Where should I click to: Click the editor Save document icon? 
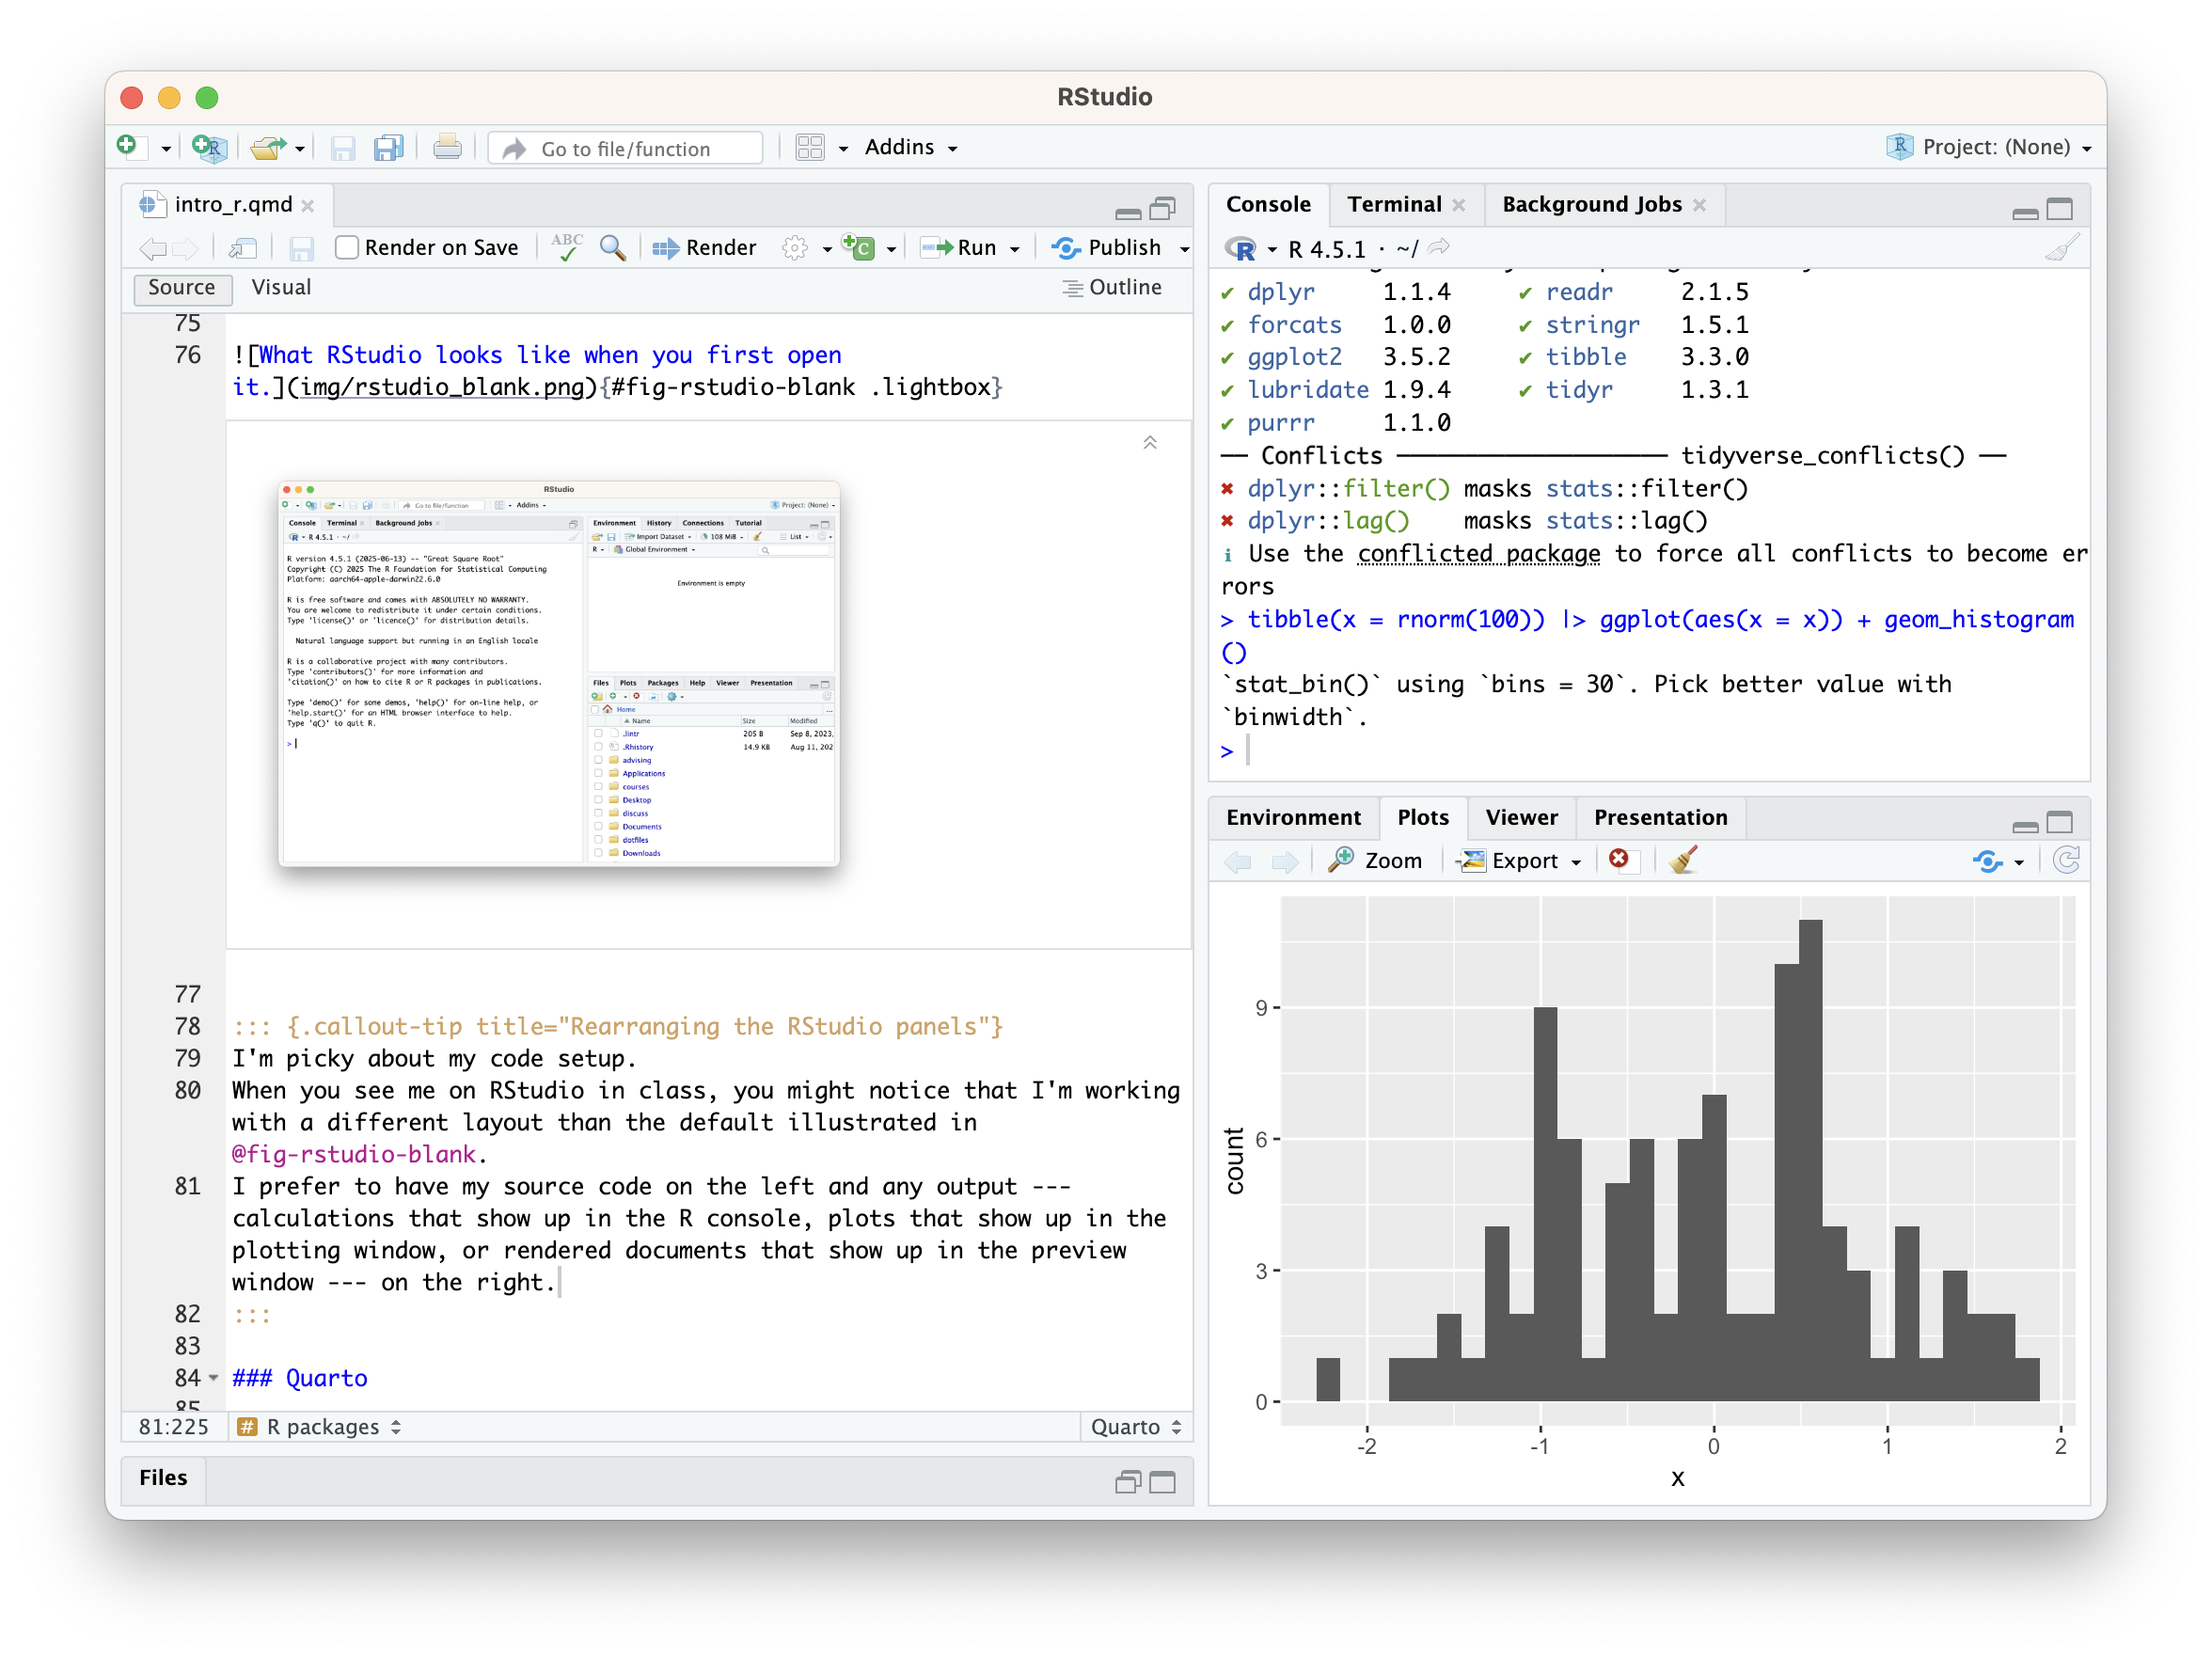(x=301, y=248)
